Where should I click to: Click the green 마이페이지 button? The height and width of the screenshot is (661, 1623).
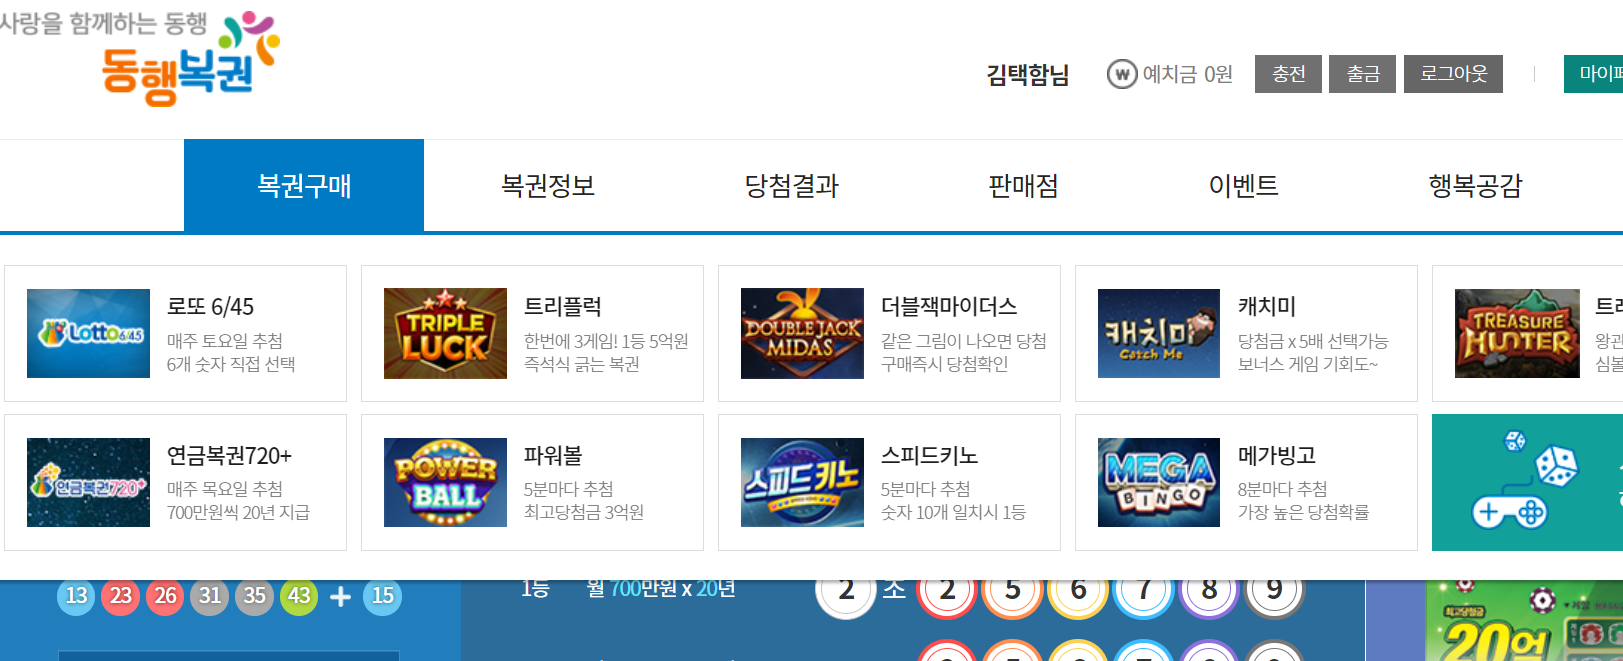click(1594, 74)
